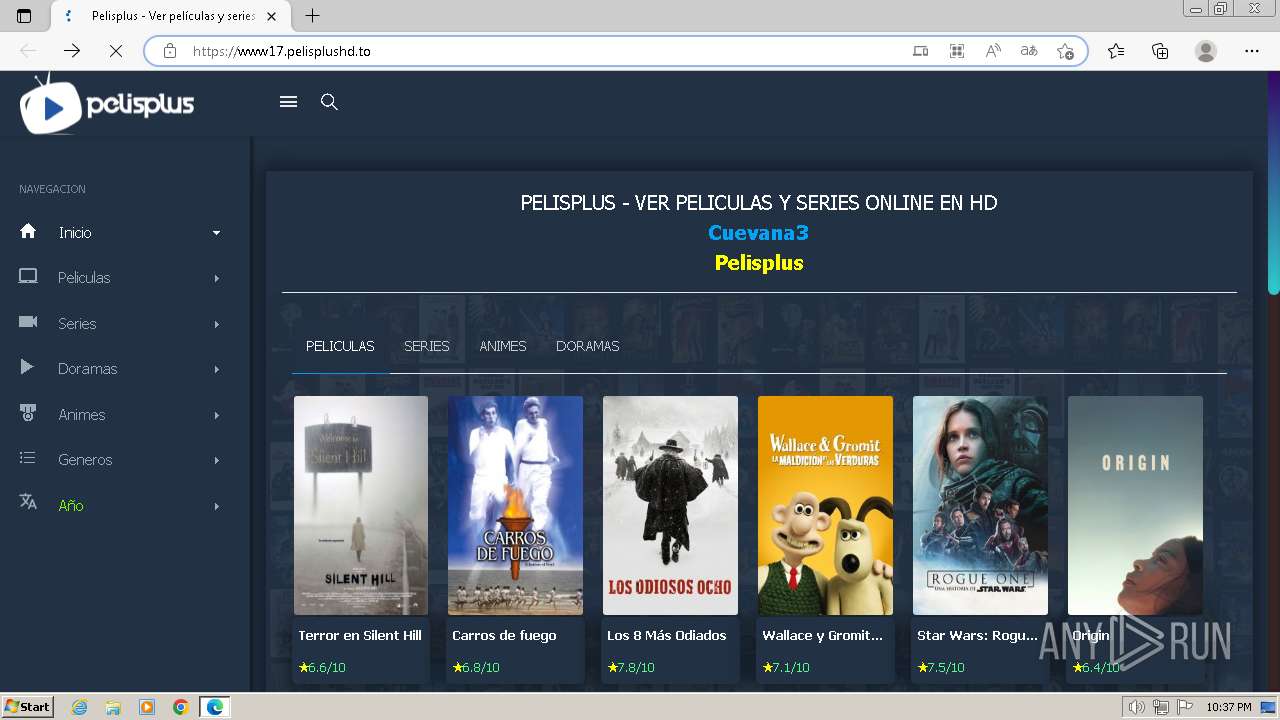Click the Los Odiosos Ocho poster
1280x720 pixels.
(x=670, y=505)
